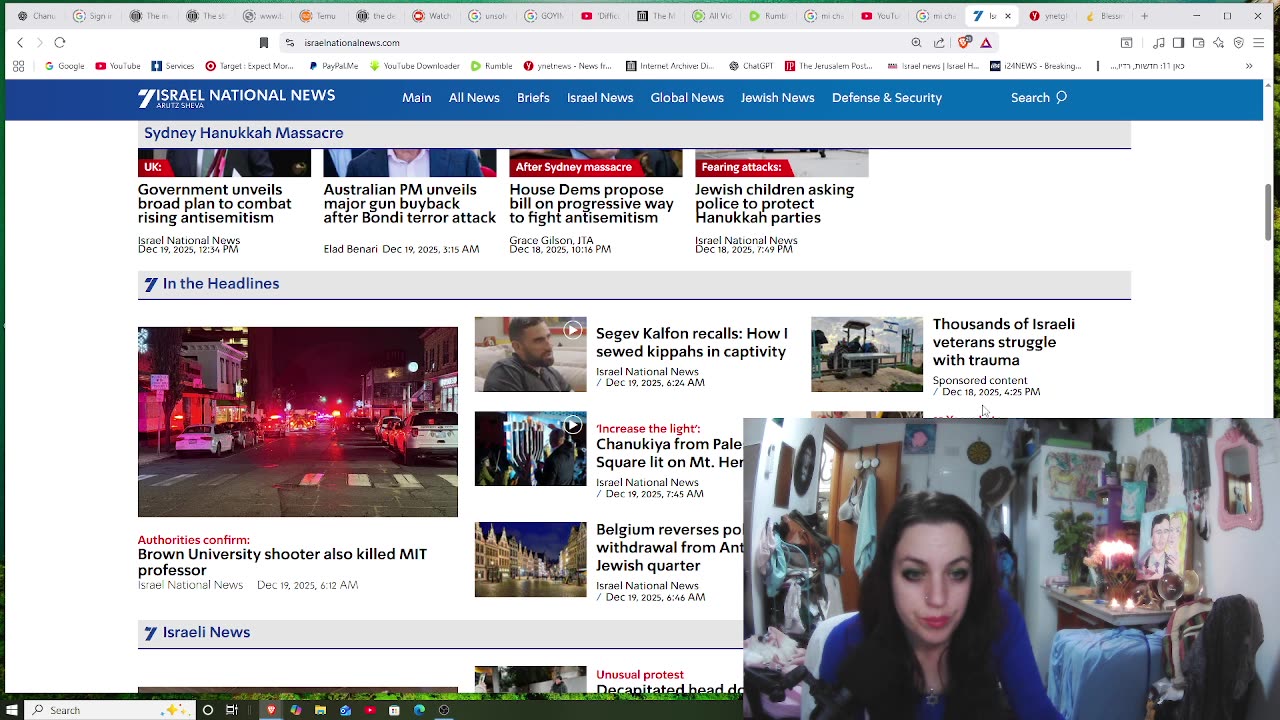The image size is (1280, 720).
Task: Click the share icon in the address bar
Action: pyautogui.click(x=939, y=43)
